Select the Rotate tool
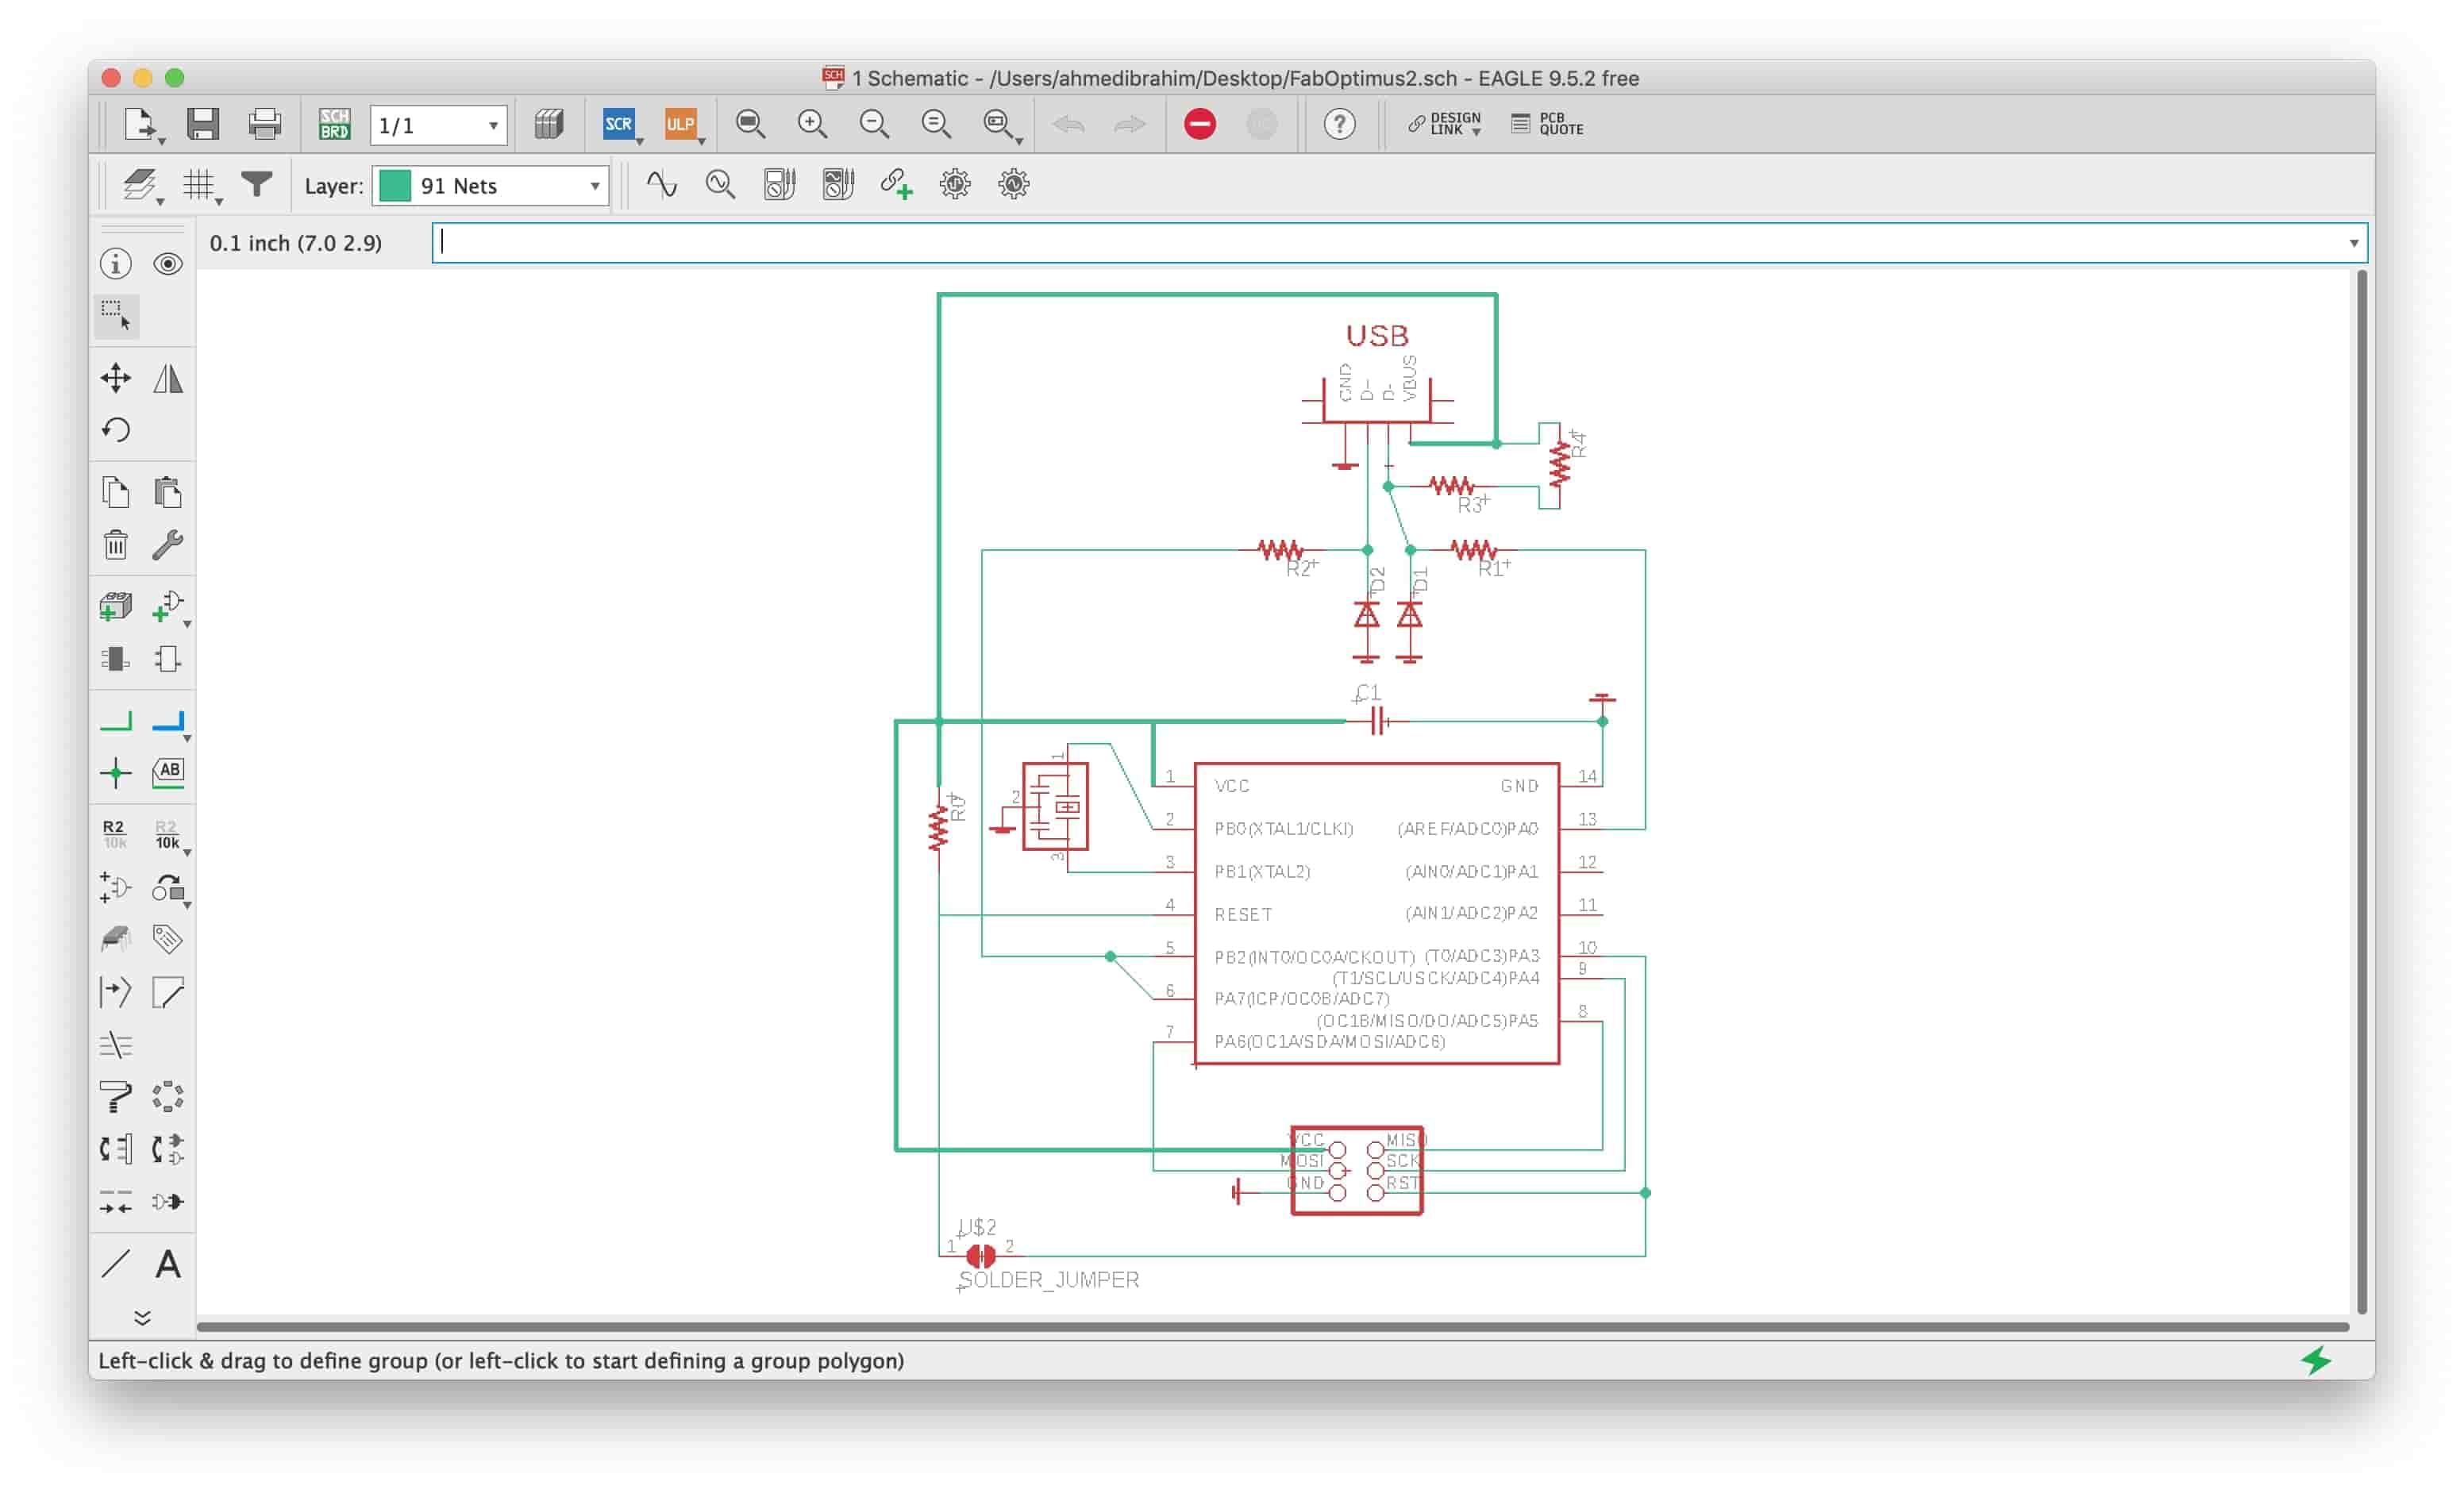 [x=116, y=430]
